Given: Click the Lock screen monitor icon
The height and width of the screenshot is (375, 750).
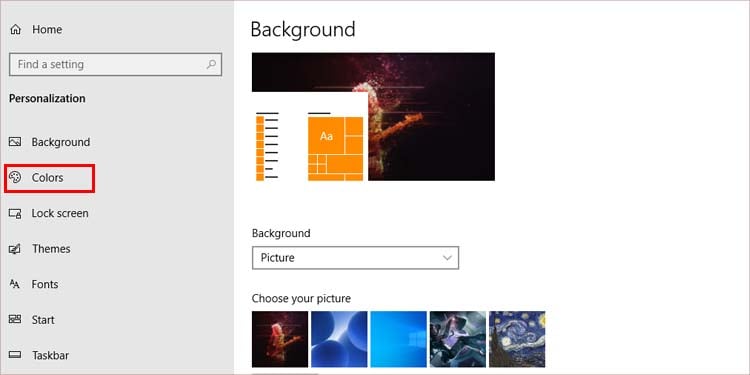Looking at the screenshot, I should tap(15, 213).
